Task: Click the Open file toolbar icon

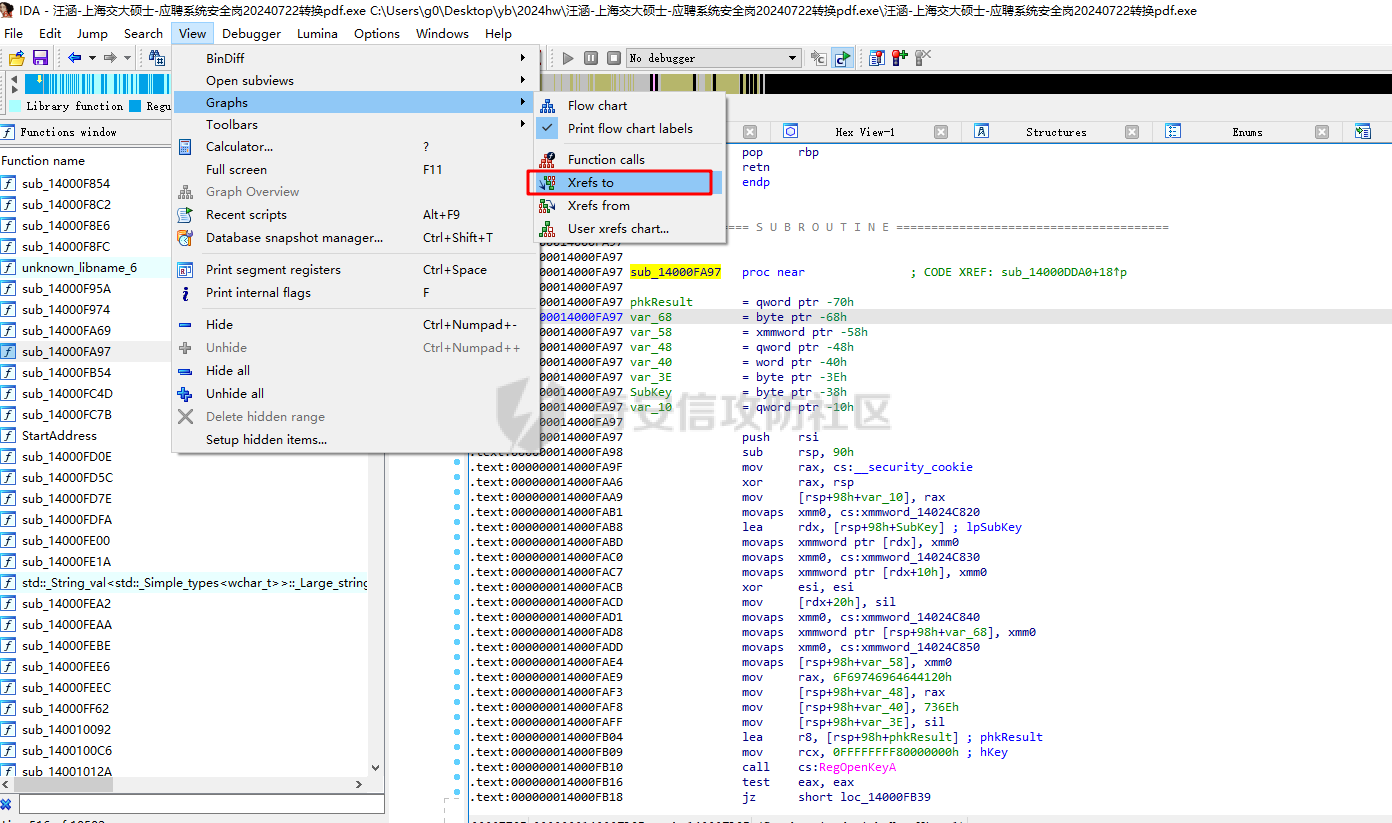Action: click(x=17, y=58)
